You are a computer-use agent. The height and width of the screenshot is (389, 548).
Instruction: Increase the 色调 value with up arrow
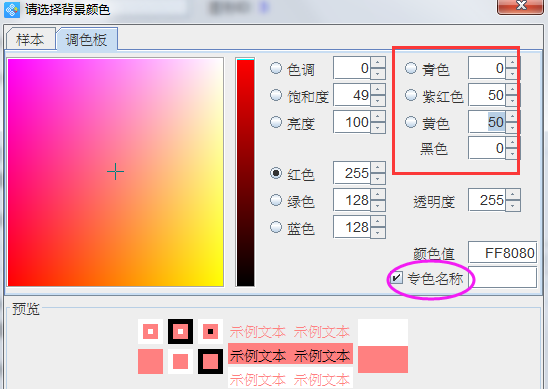[378, 63]
